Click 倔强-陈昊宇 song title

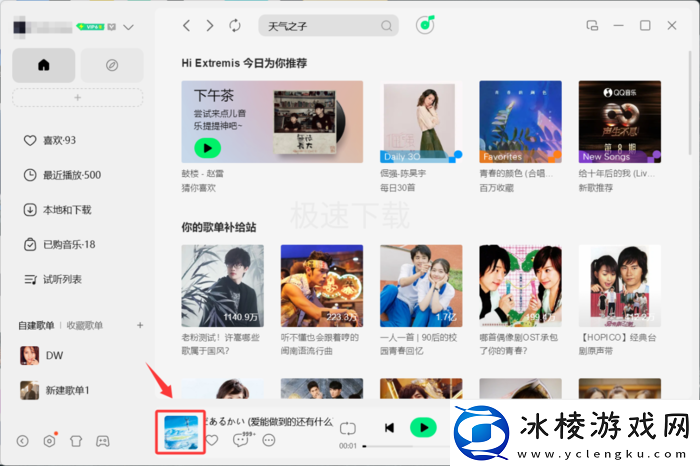click(403, 174)
